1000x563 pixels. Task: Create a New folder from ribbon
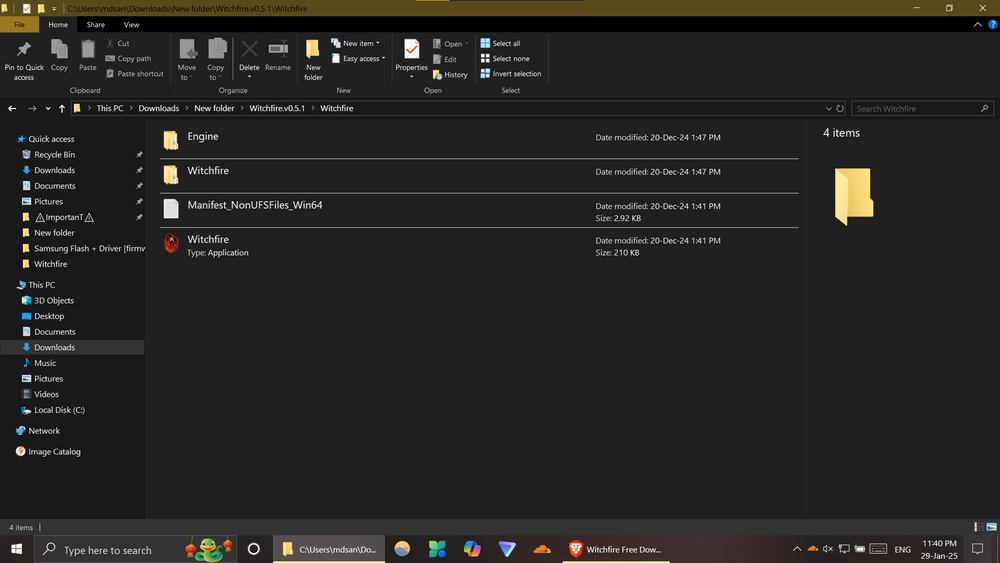coord(313,60)
